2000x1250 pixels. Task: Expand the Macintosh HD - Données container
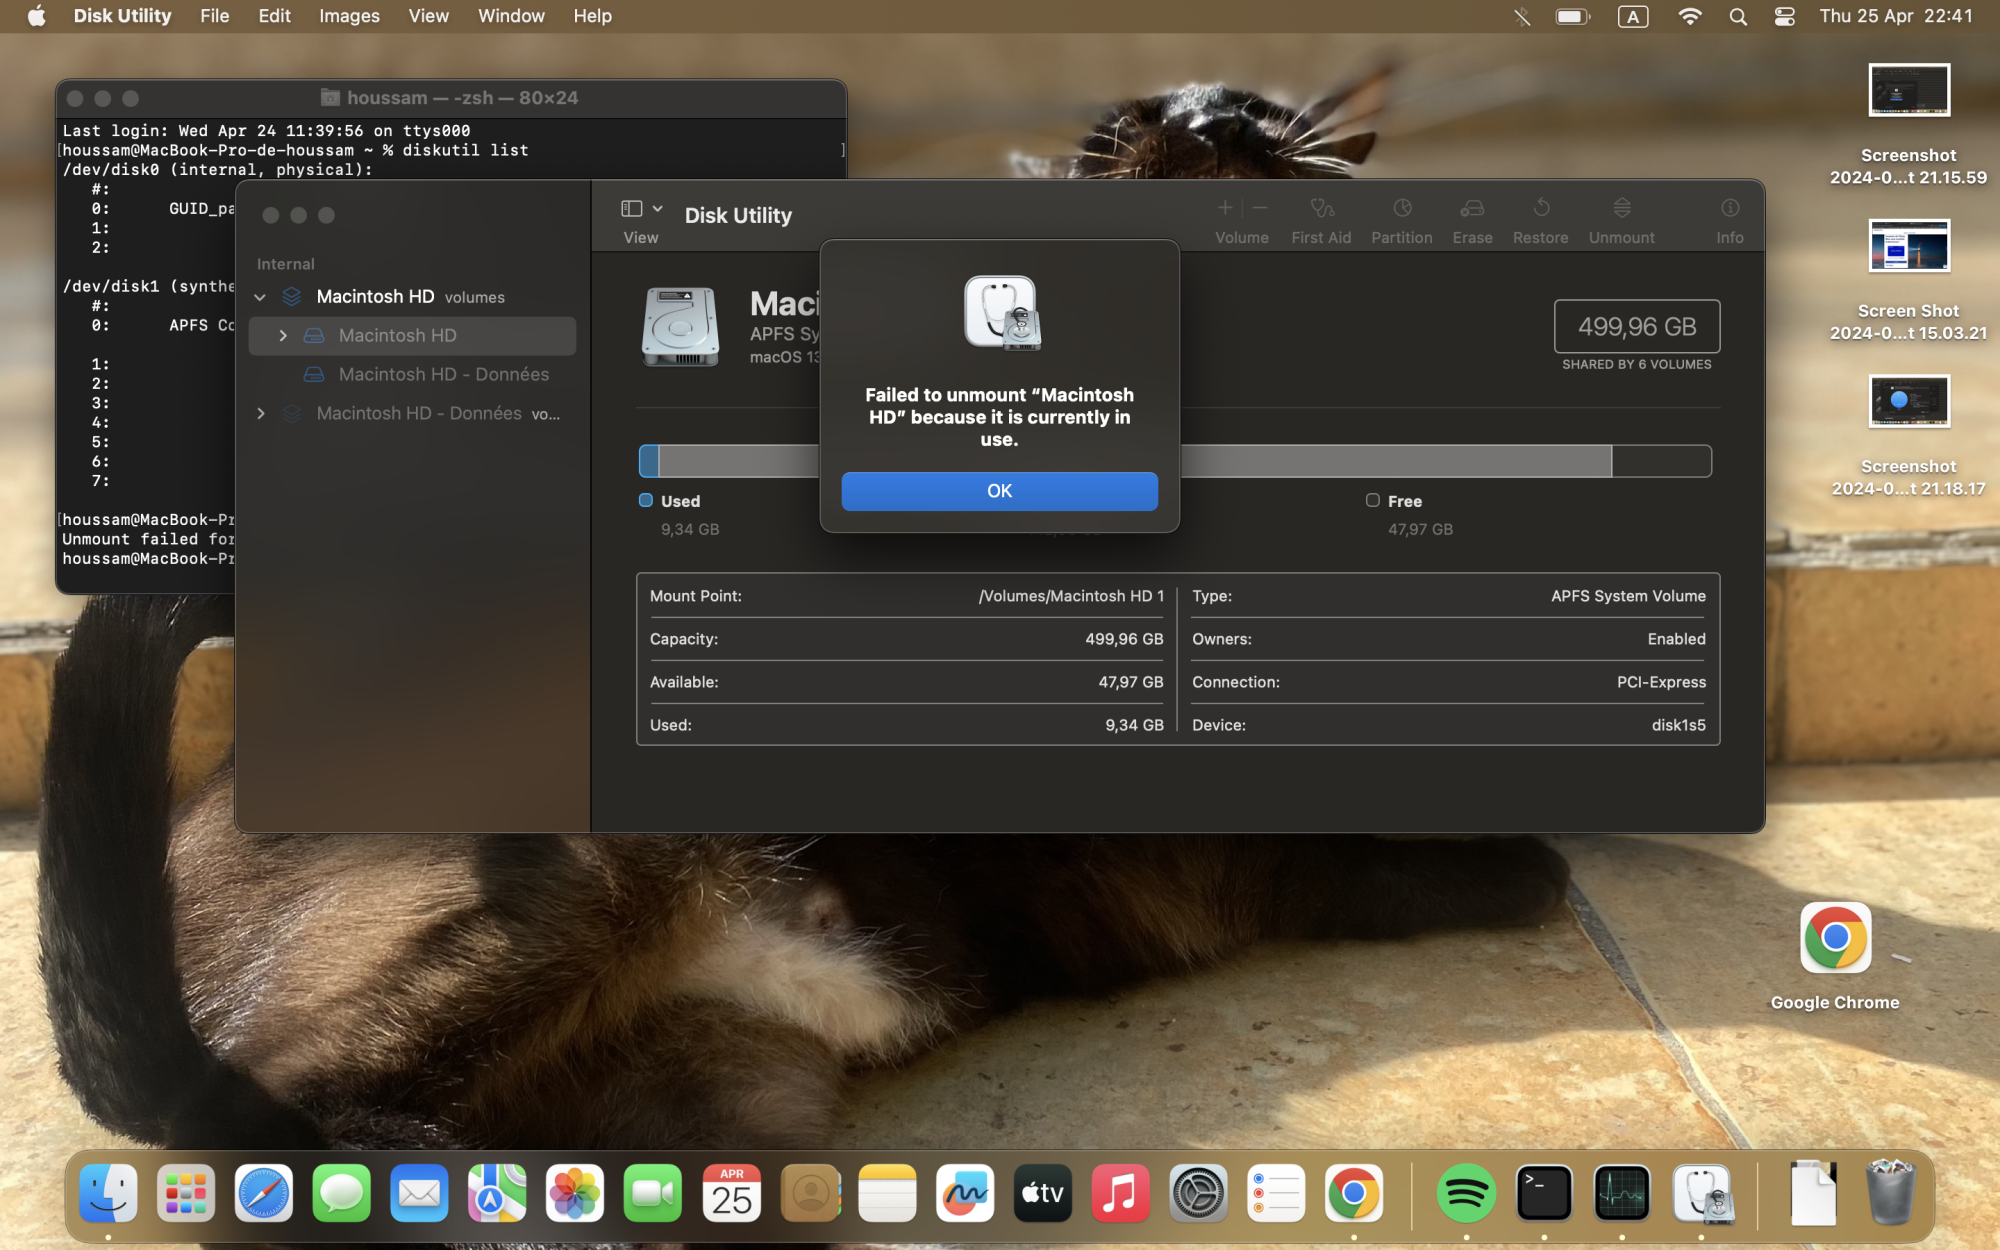[261, 414]
